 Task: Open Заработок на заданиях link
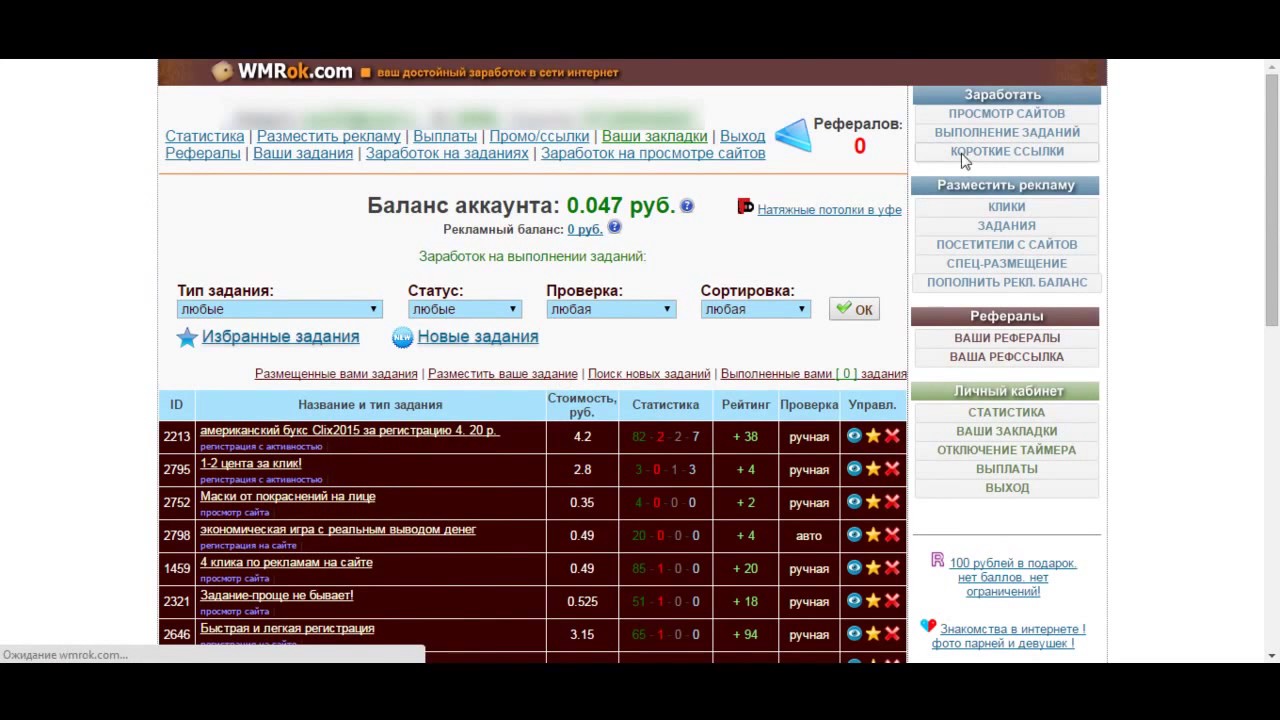pos(447,153)
